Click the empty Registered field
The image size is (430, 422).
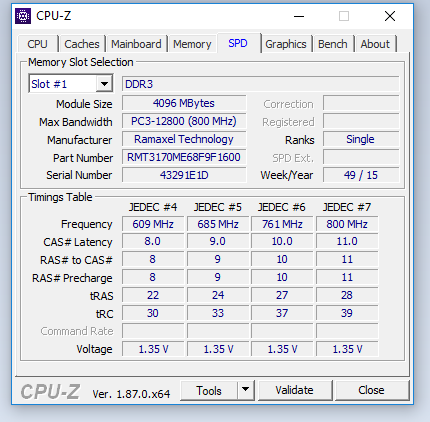(361, 121)
